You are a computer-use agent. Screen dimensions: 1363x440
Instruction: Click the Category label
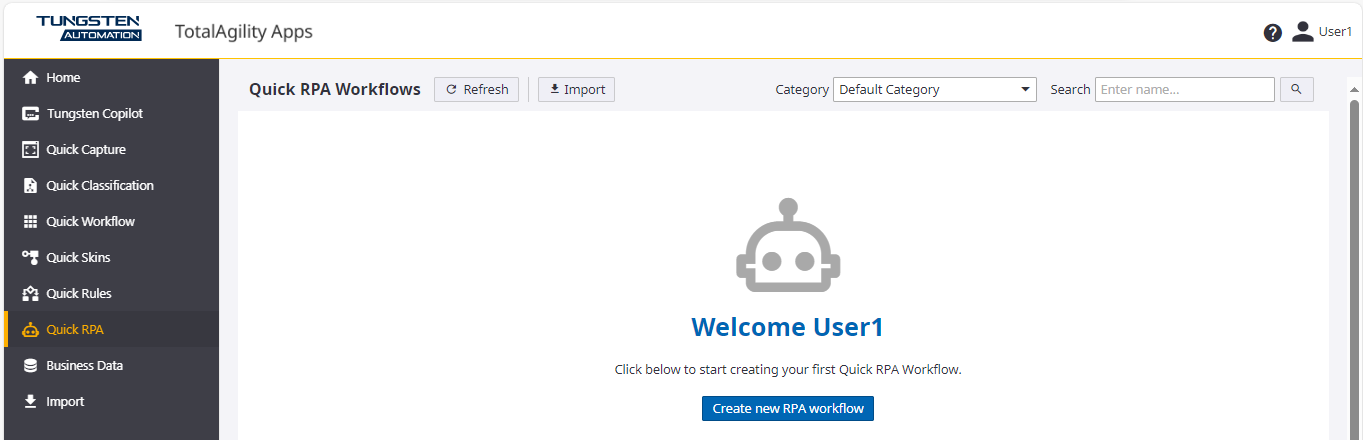[x=802, y=90]
